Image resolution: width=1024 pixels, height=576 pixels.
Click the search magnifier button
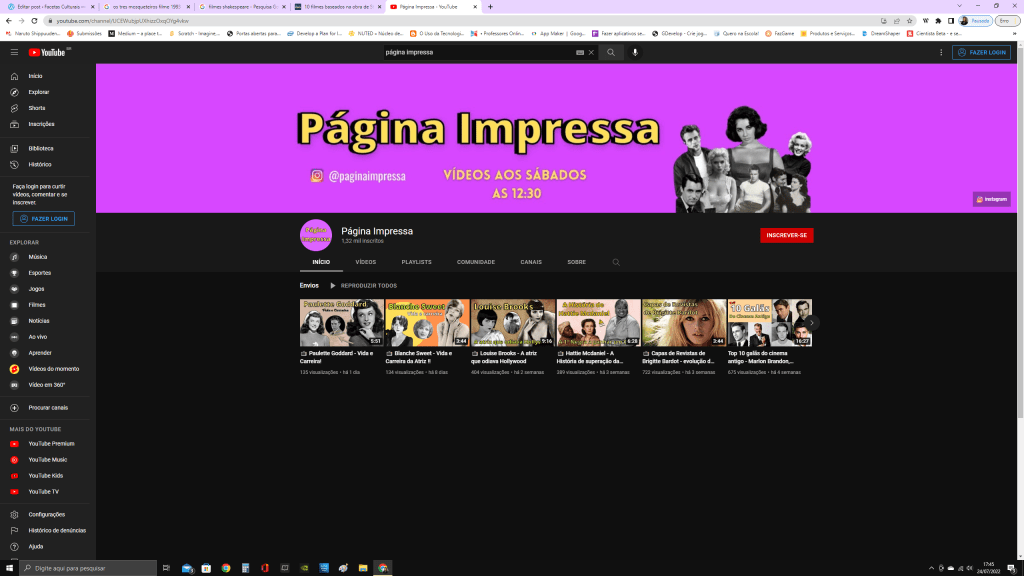click(611, 52)
